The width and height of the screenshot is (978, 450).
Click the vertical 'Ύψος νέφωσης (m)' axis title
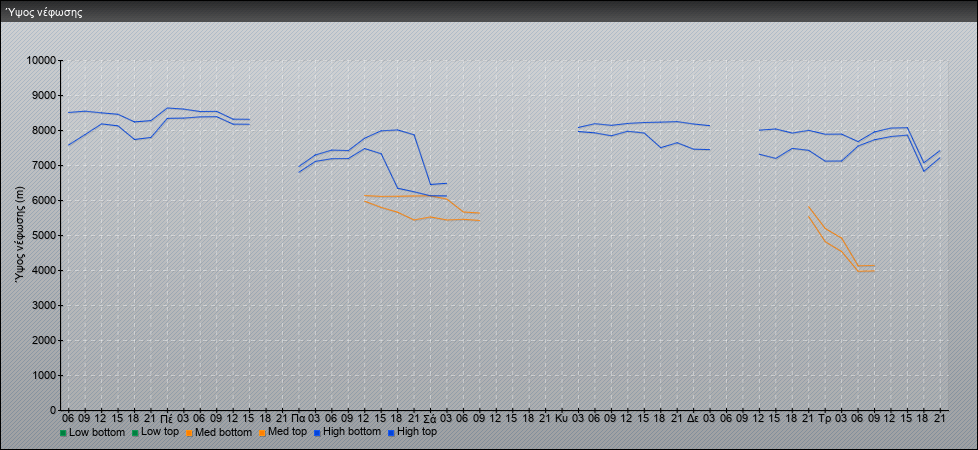click(21, 235)
